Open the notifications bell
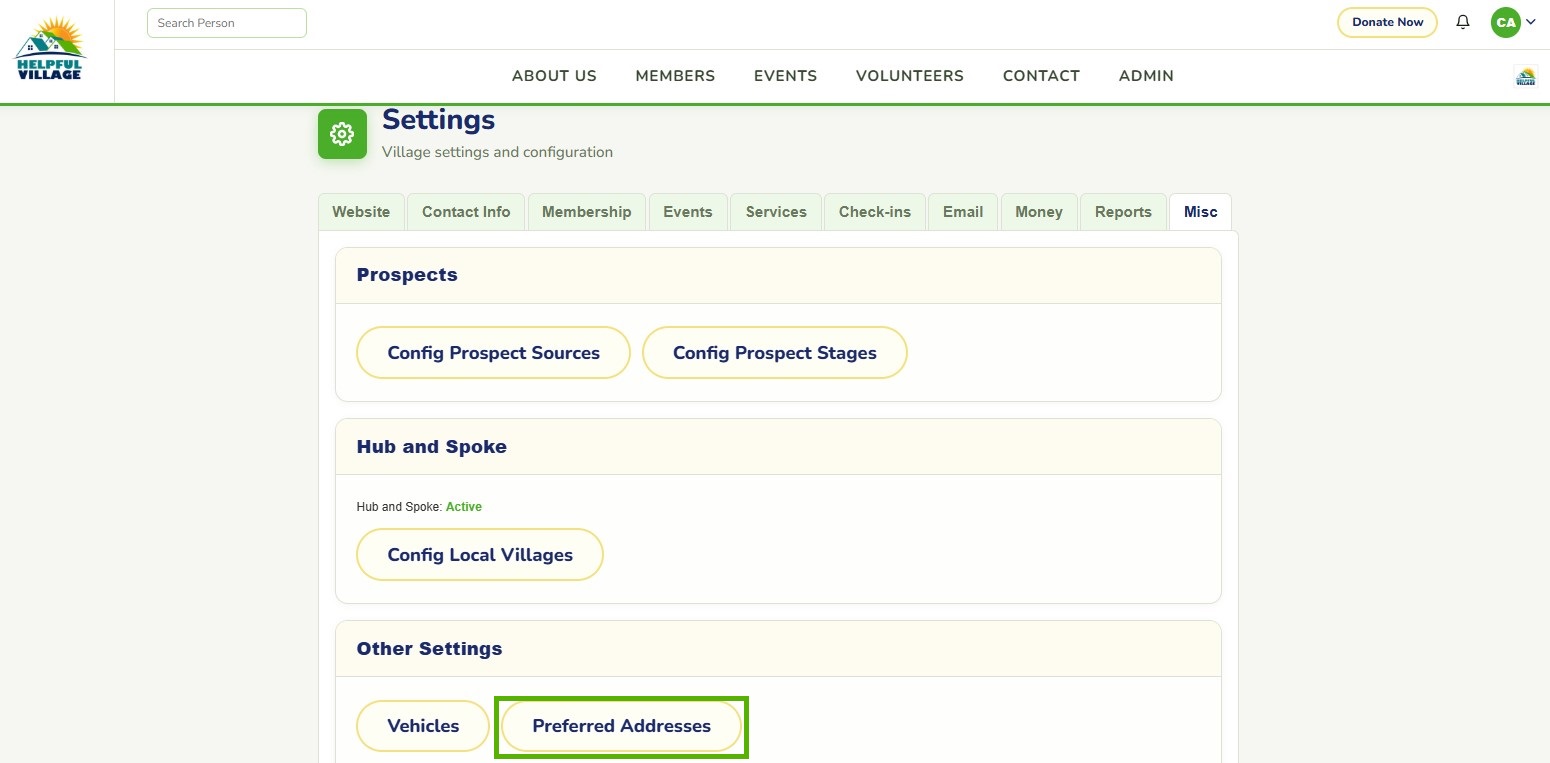This screenshot has width=1550, height=763. point(1463,22)
